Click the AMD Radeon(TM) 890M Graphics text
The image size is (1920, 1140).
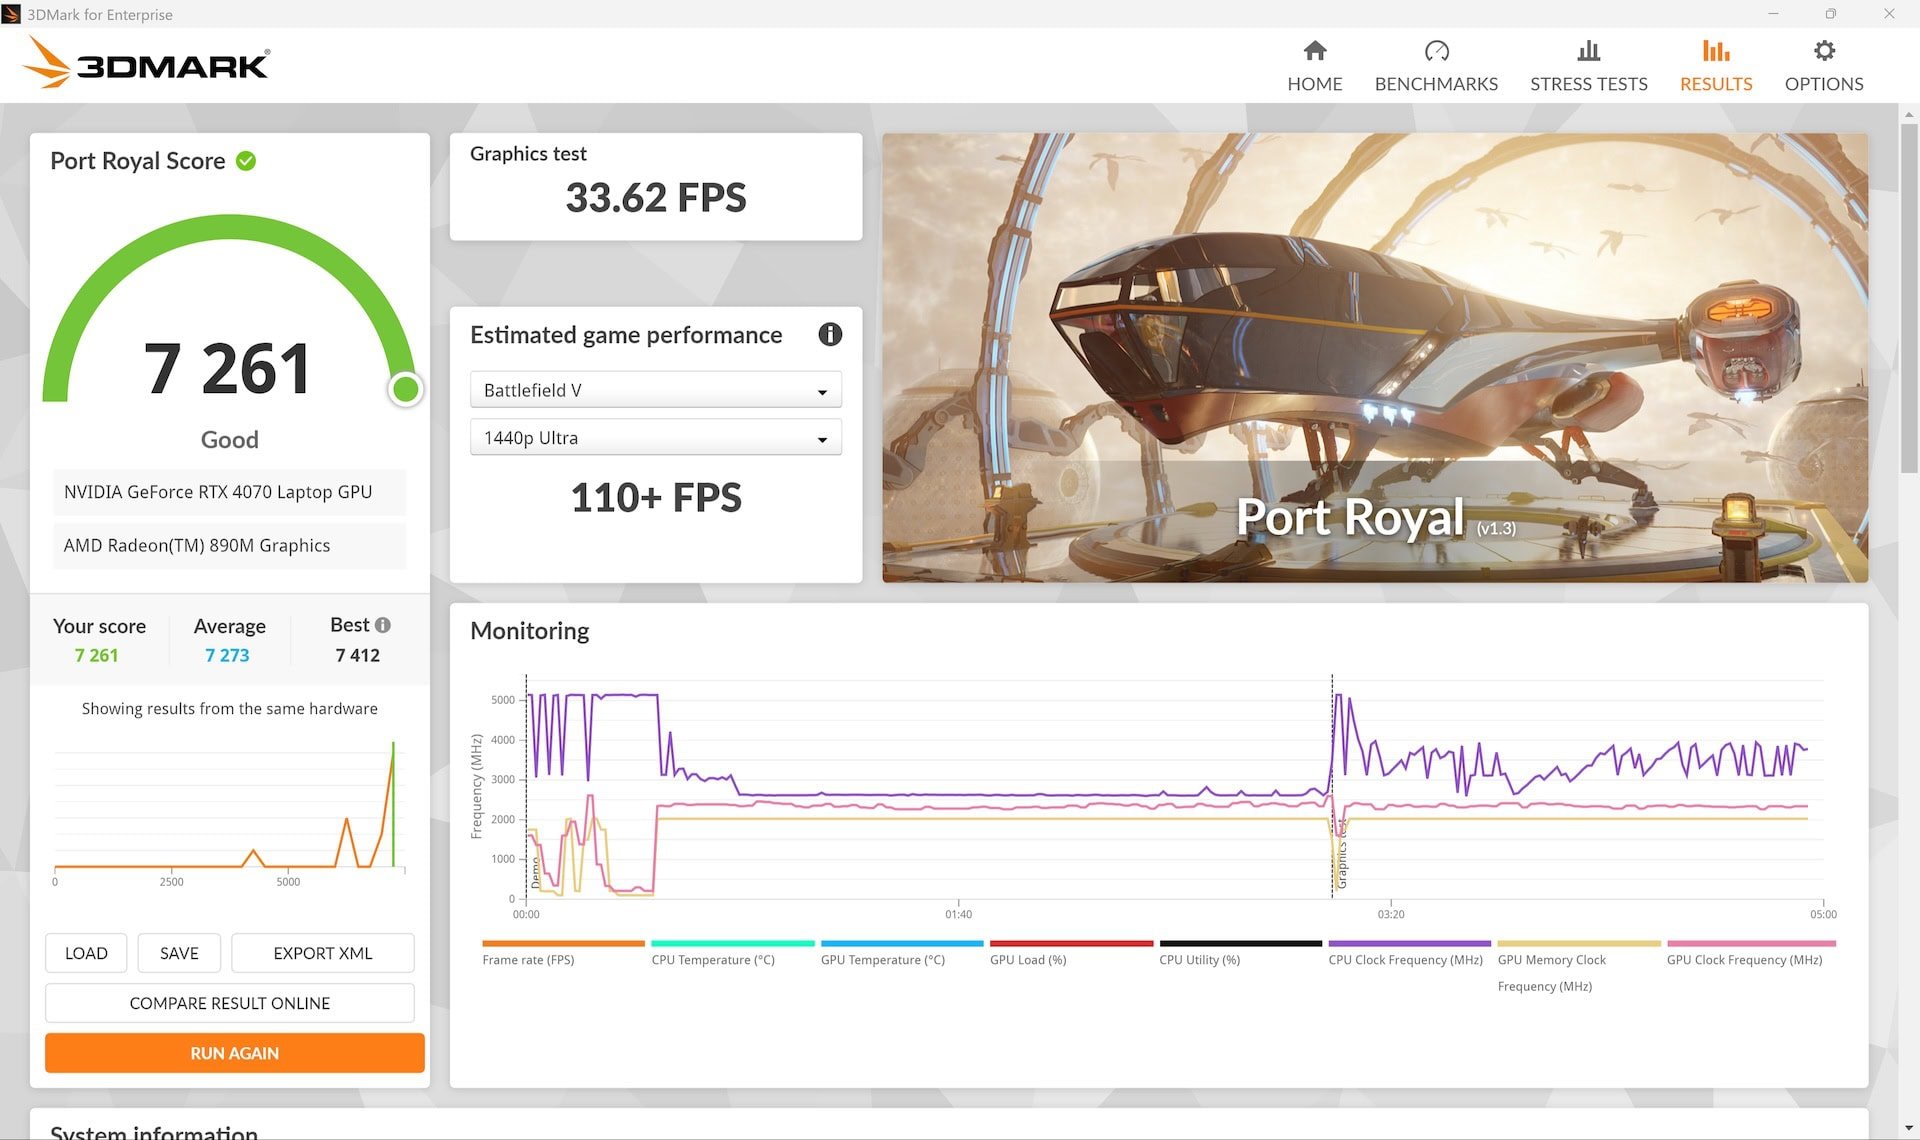point(197,545)
